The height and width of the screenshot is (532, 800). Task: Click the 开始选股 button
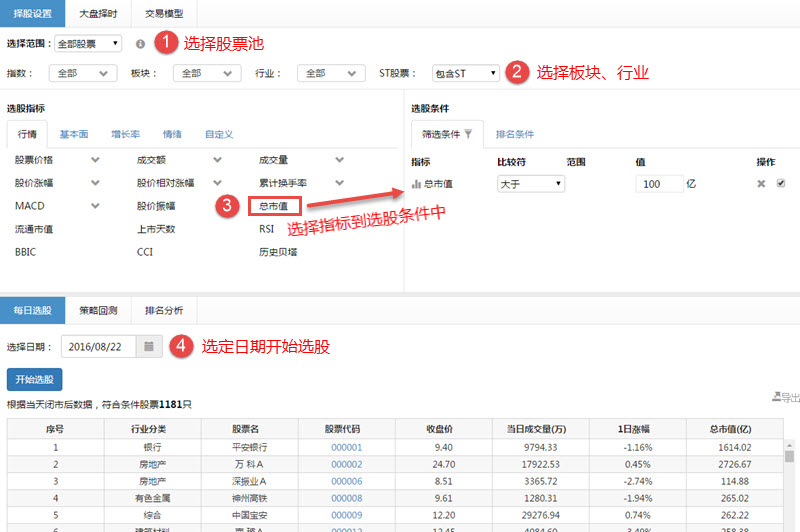tap(34, 380)
